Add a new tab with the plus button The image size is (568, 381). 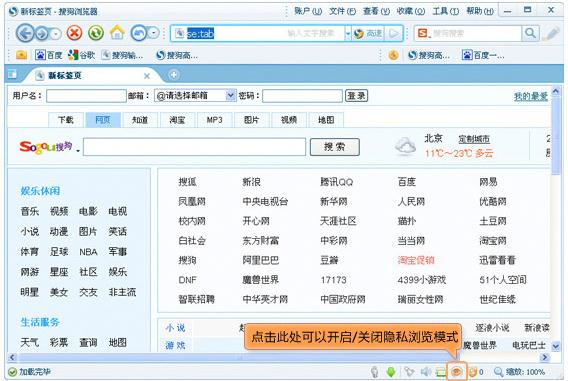coord(174,75)
